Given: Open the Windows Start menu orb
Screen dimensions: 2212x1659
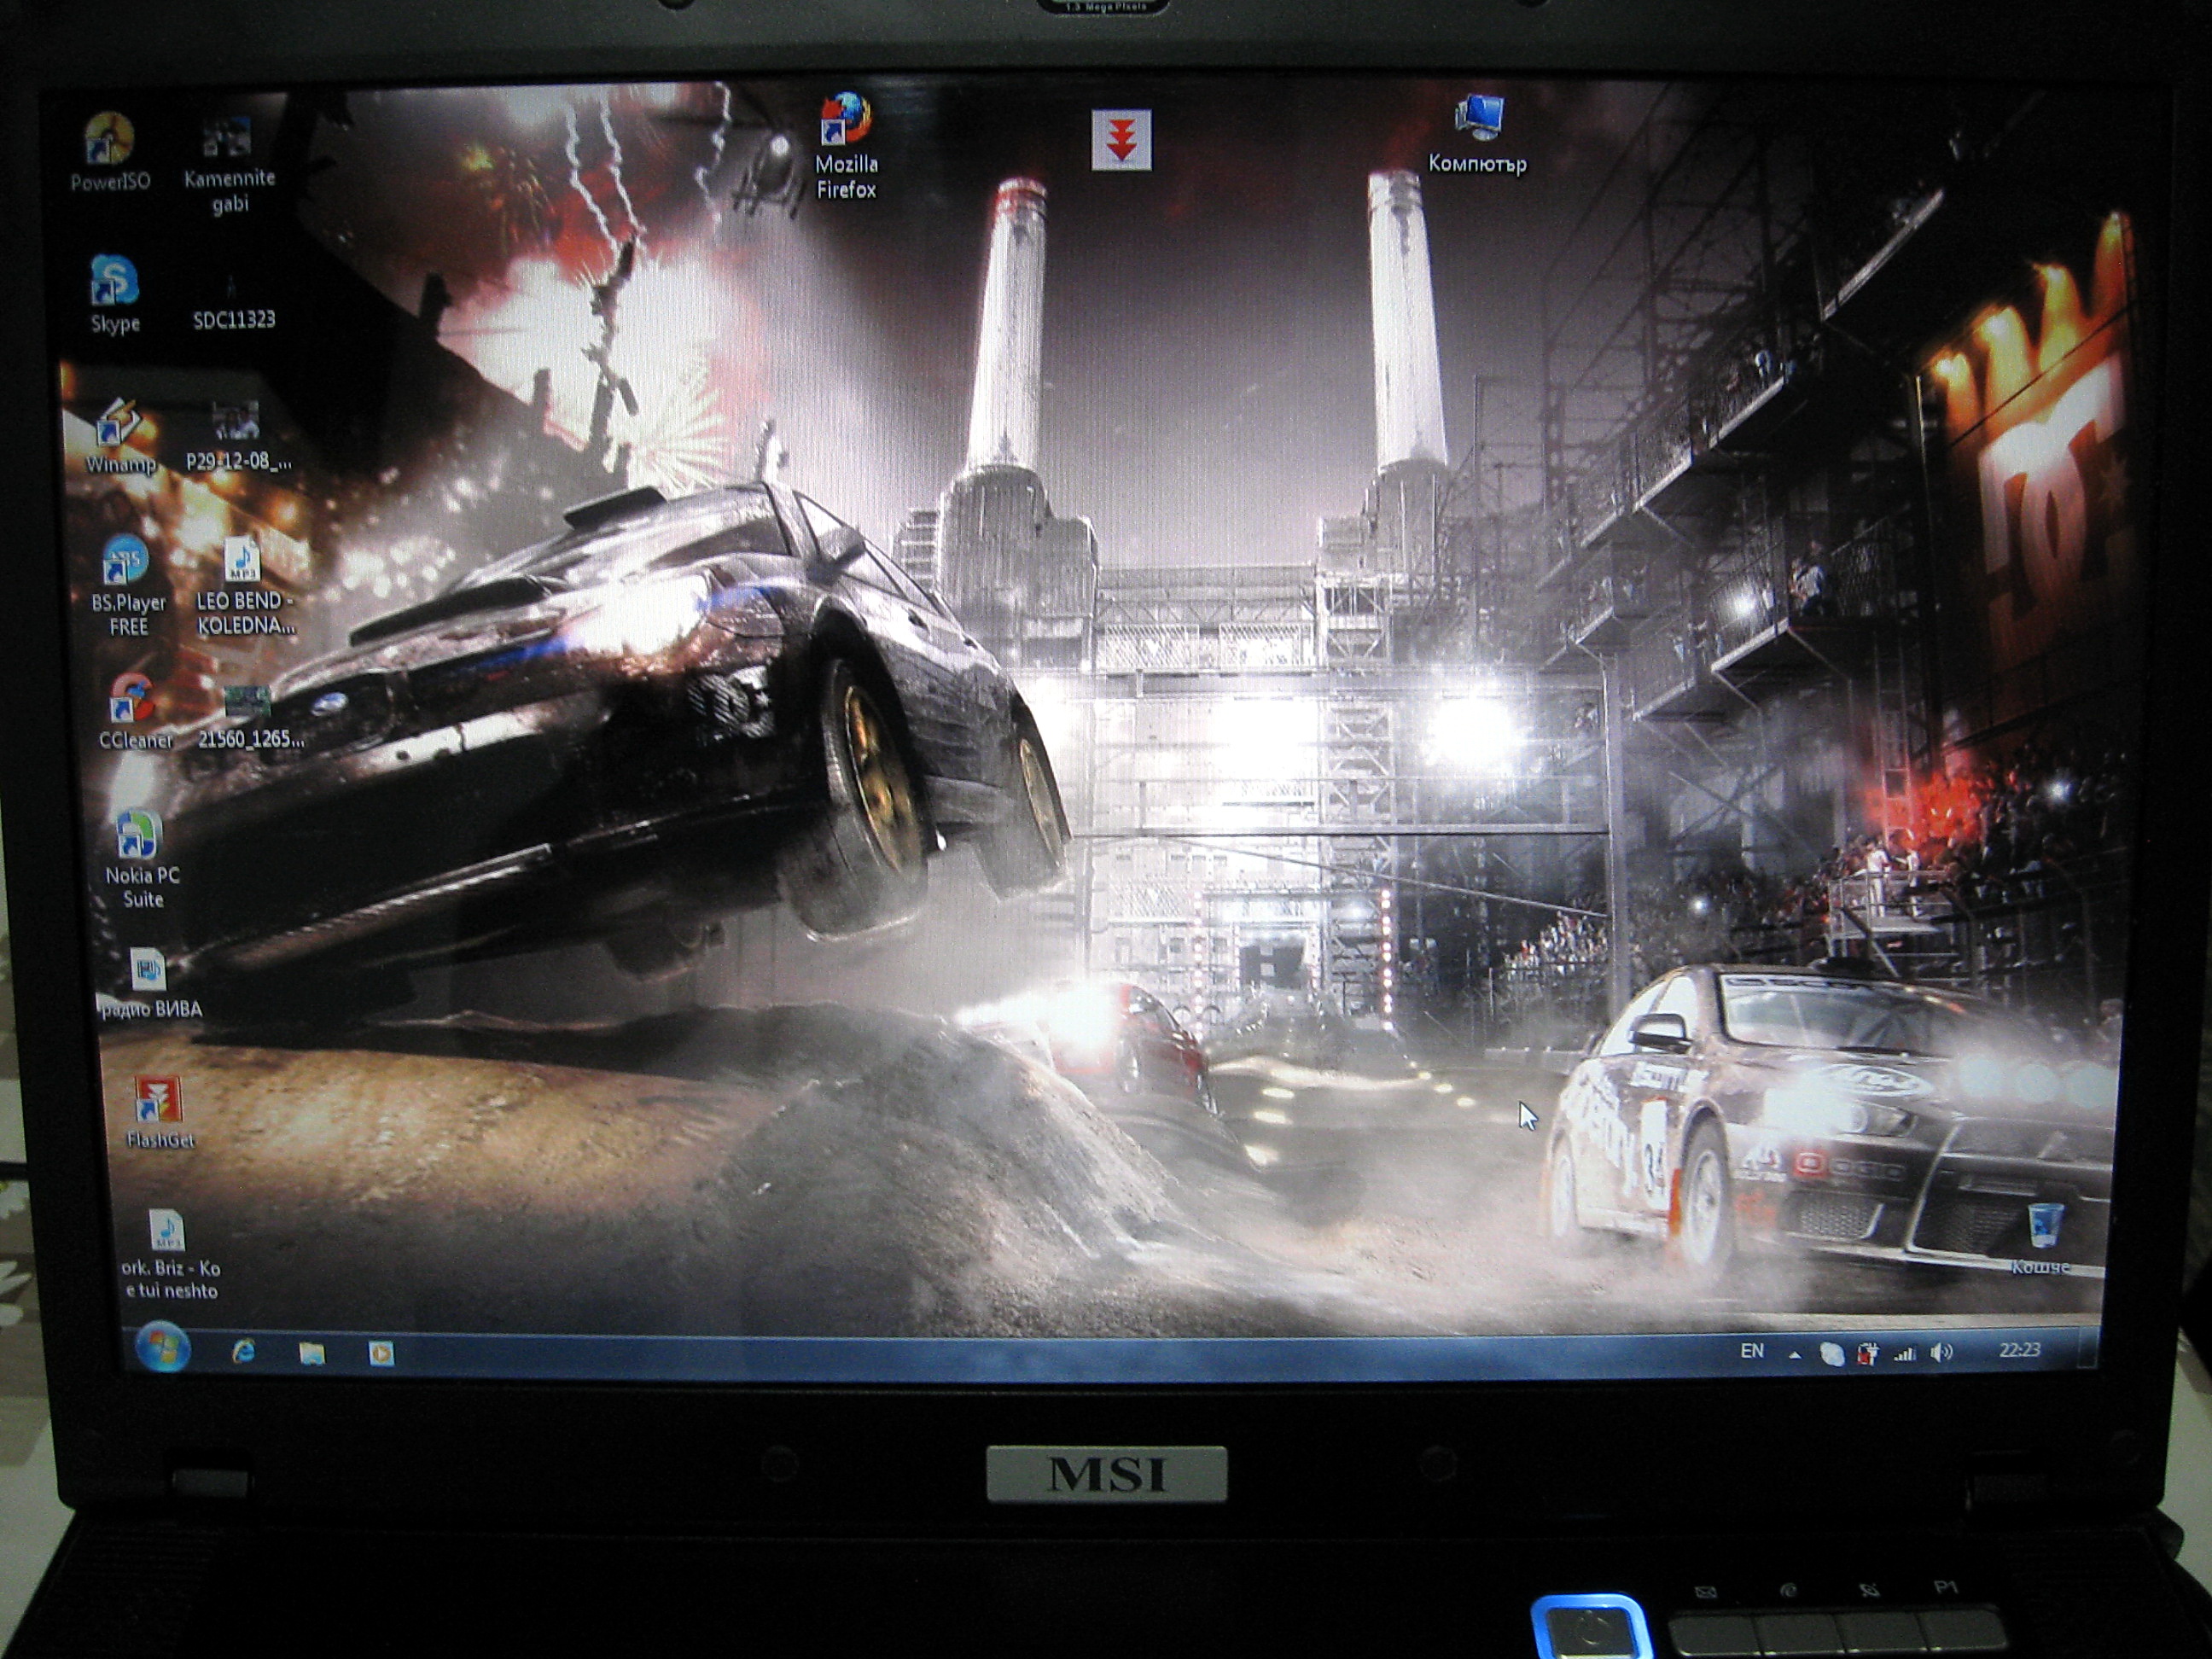Looking at the screenshot, I should [162, 1347].
